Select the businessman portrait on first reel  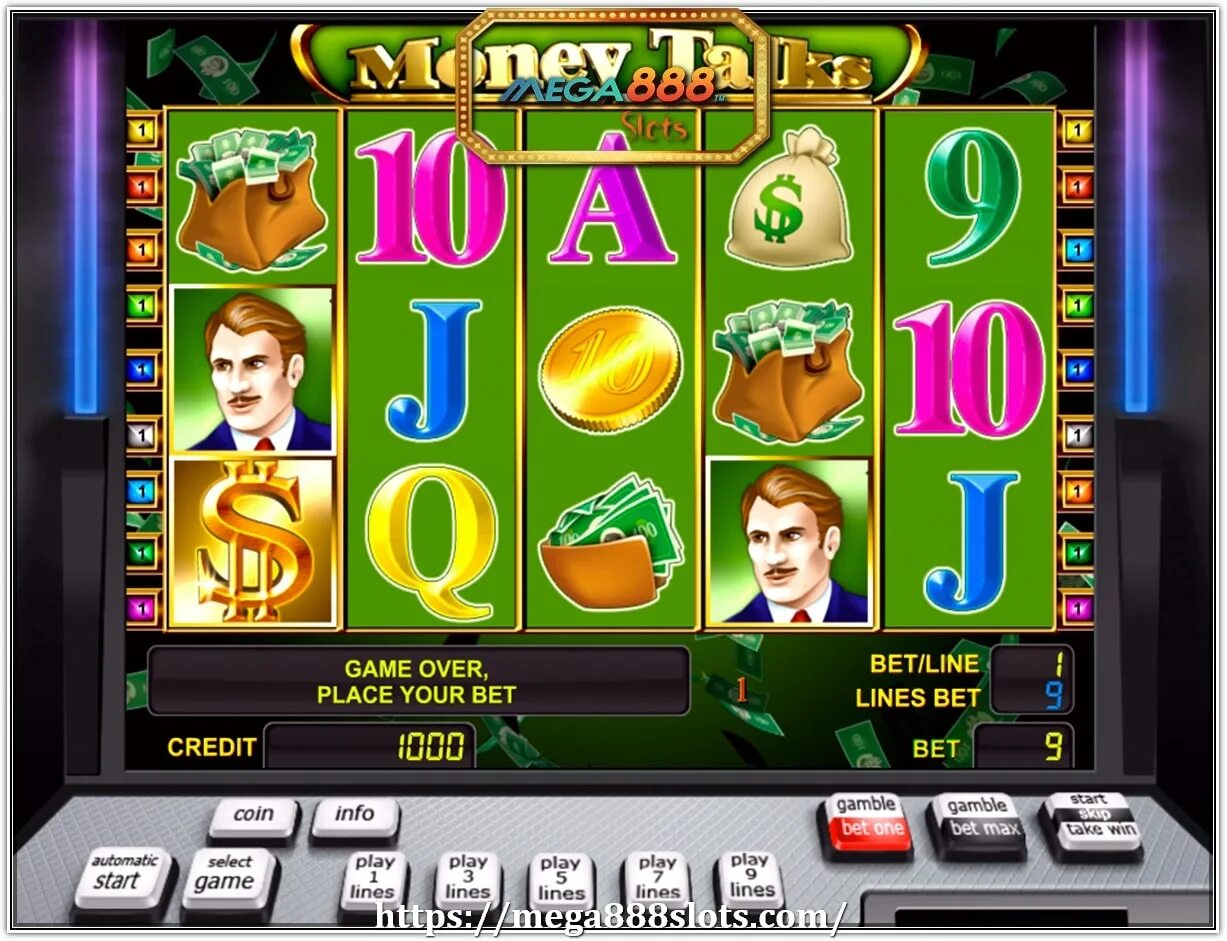pyautogui.click(x=254, y=370)
